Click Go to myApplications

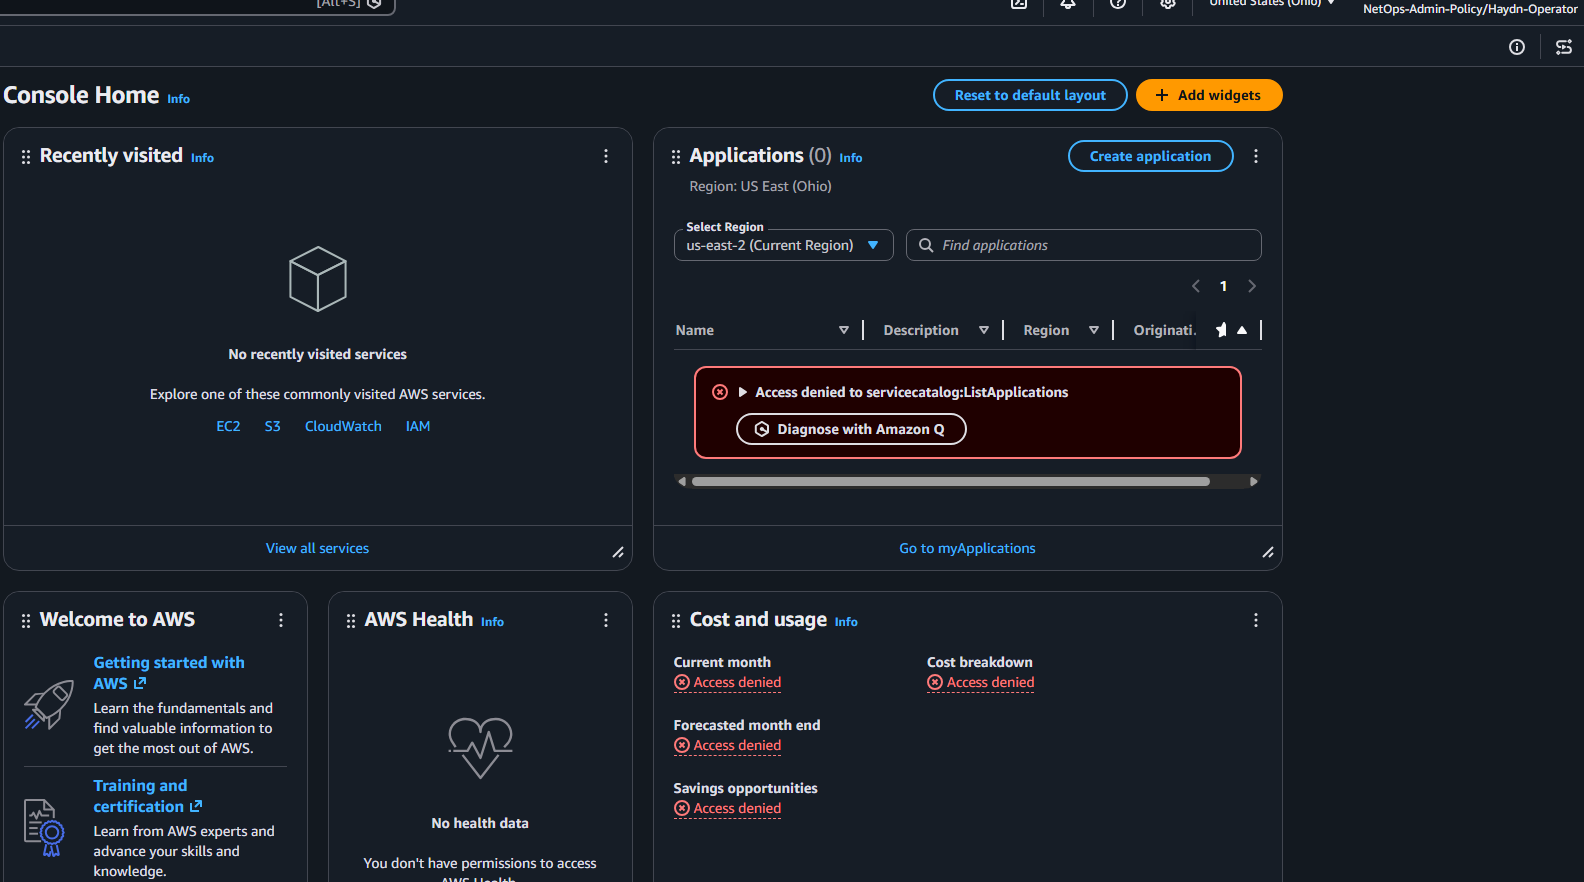pos(967,548)
